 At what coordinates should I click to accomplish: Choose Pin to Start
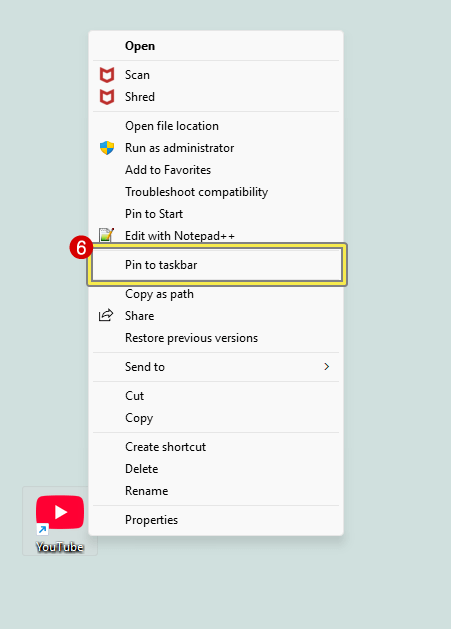pos(216,214)
